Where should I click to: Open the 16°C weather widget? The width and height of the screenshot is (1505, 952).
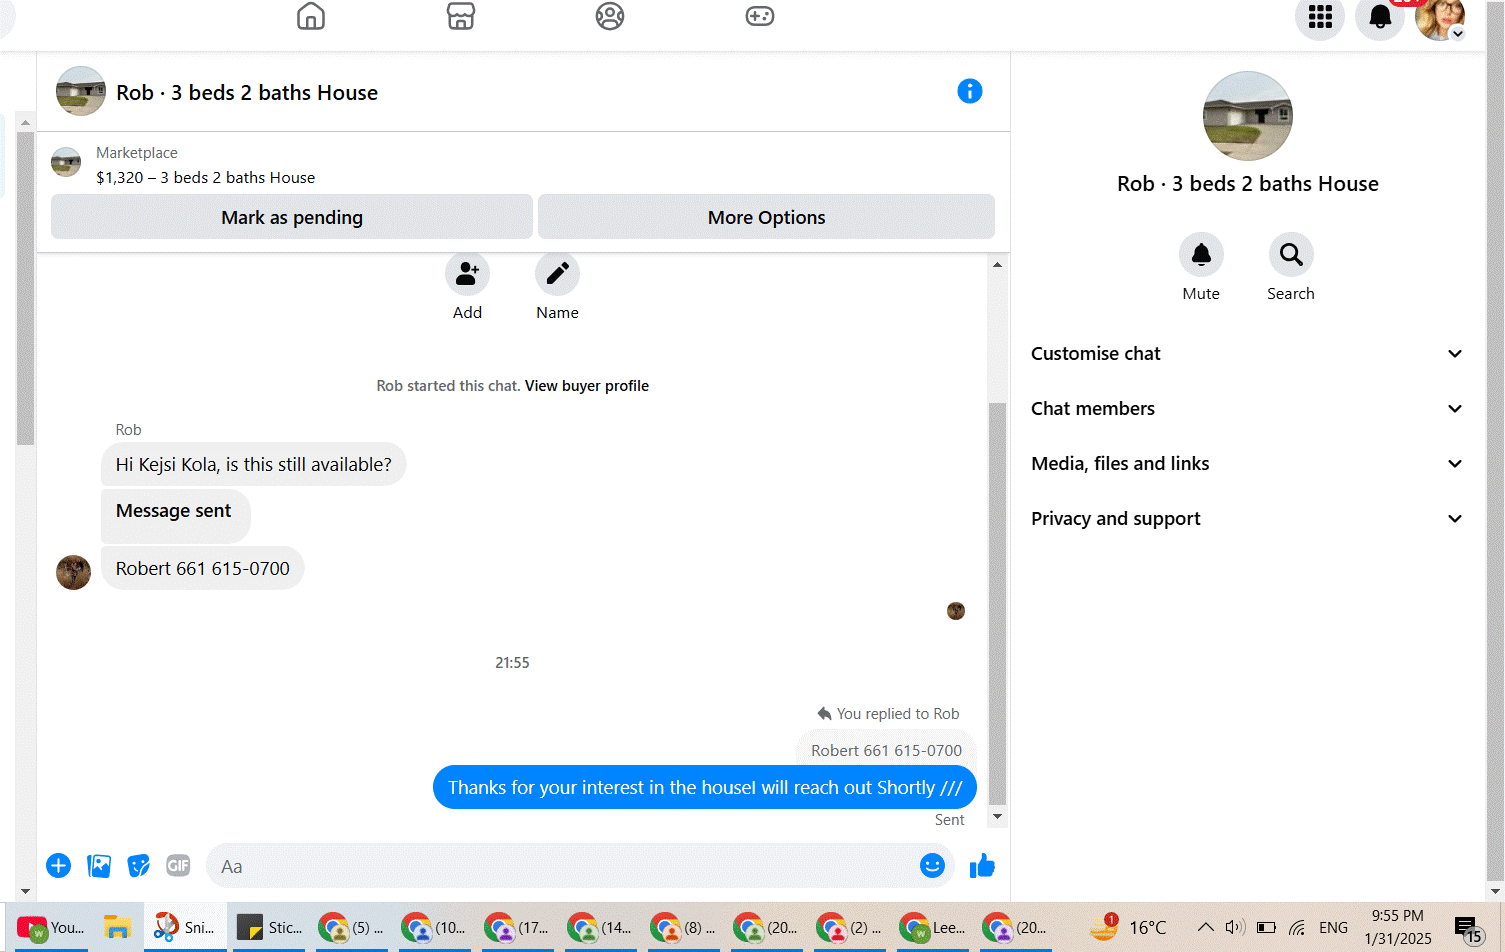point(1128,927)
